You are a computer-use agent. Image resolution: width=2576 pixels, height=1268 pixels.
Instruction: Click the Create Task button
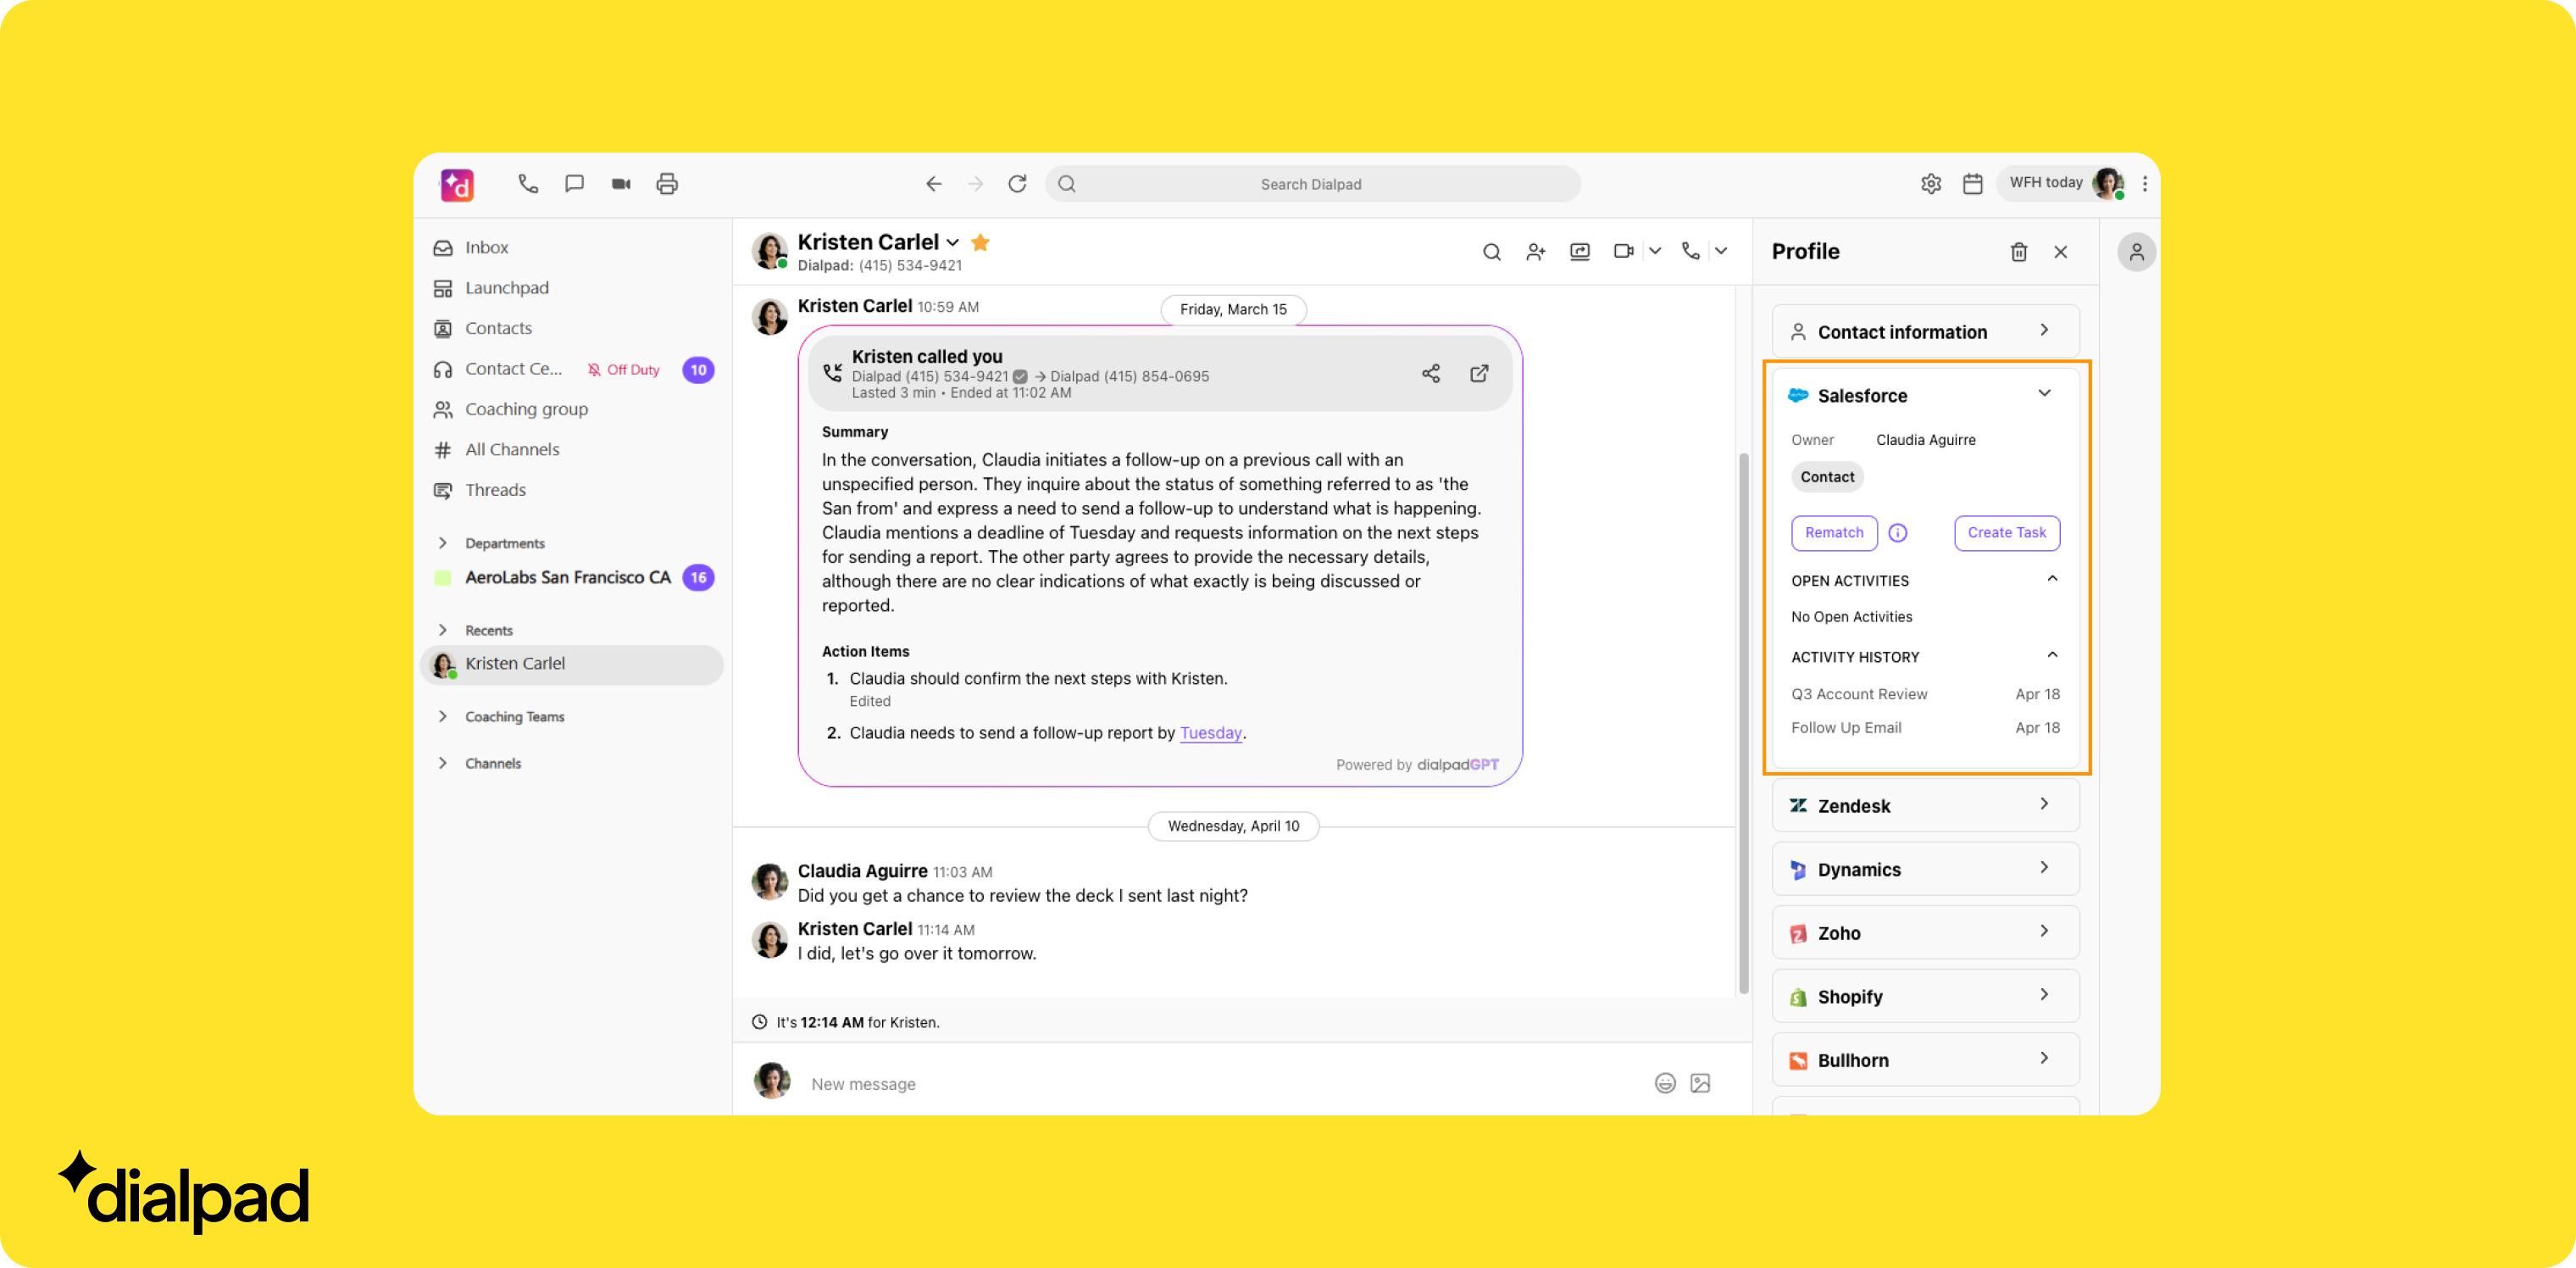2006,533
